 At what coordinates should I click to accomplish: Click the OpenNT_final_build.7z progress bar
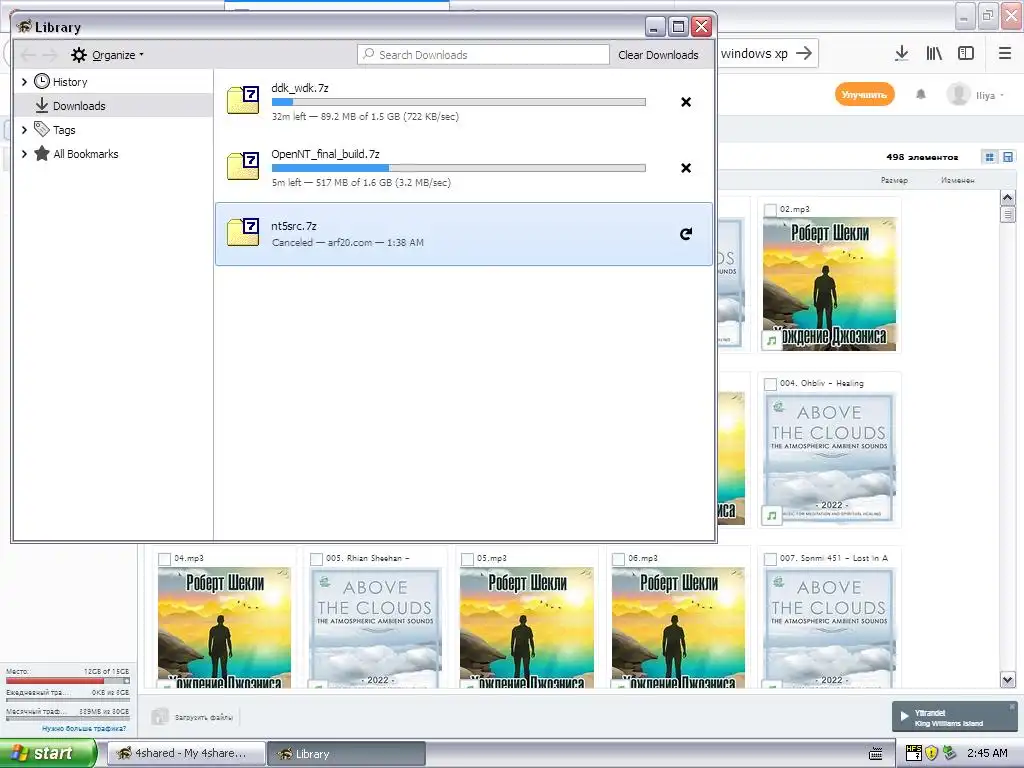point(458,168)
